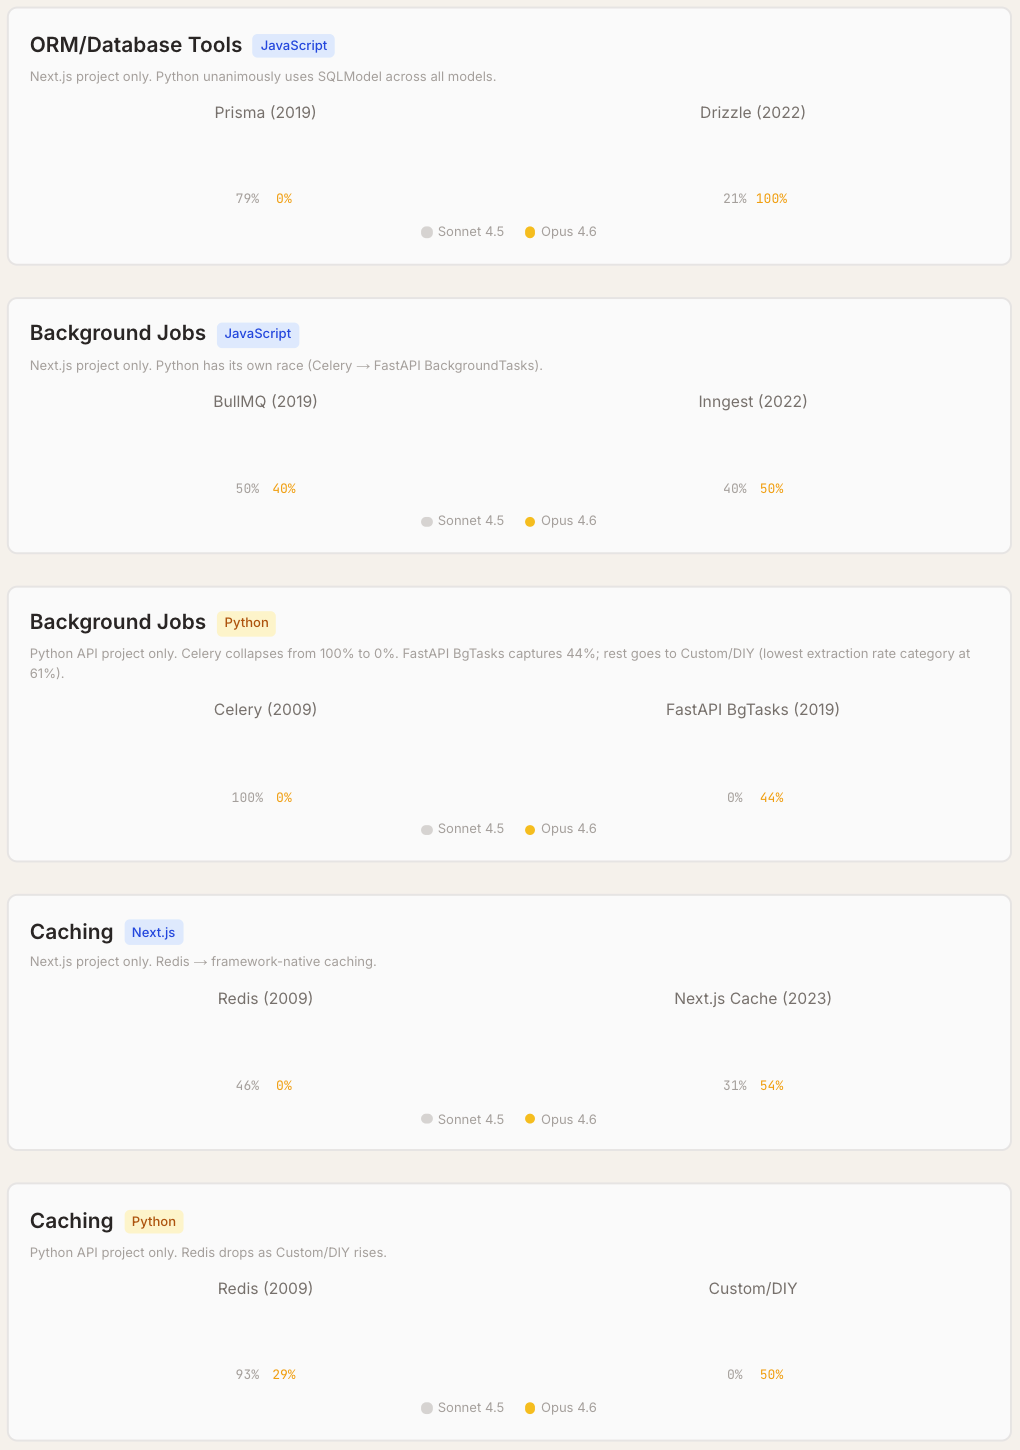1020x1450 pixels.
Task: Click the Python tag beside Caching
Action: 154,1221
